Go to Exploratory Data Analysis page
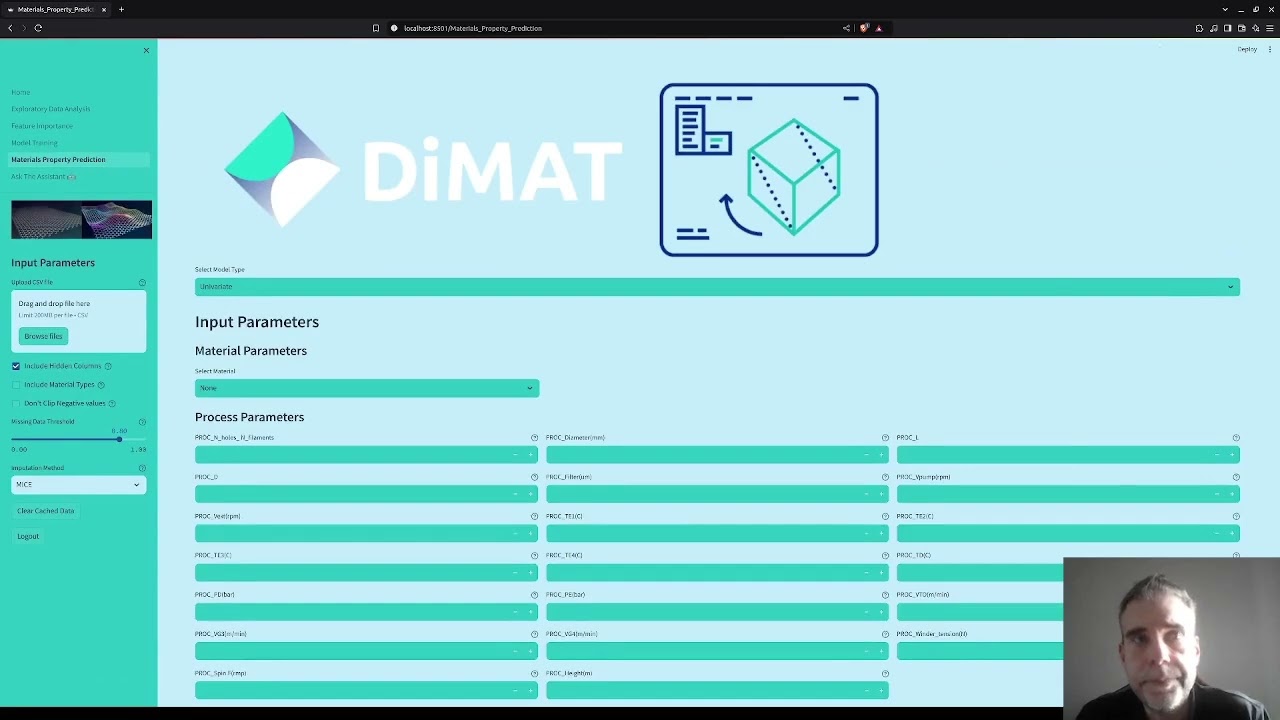Screen dimensions: 1280x720 [50, 109]
